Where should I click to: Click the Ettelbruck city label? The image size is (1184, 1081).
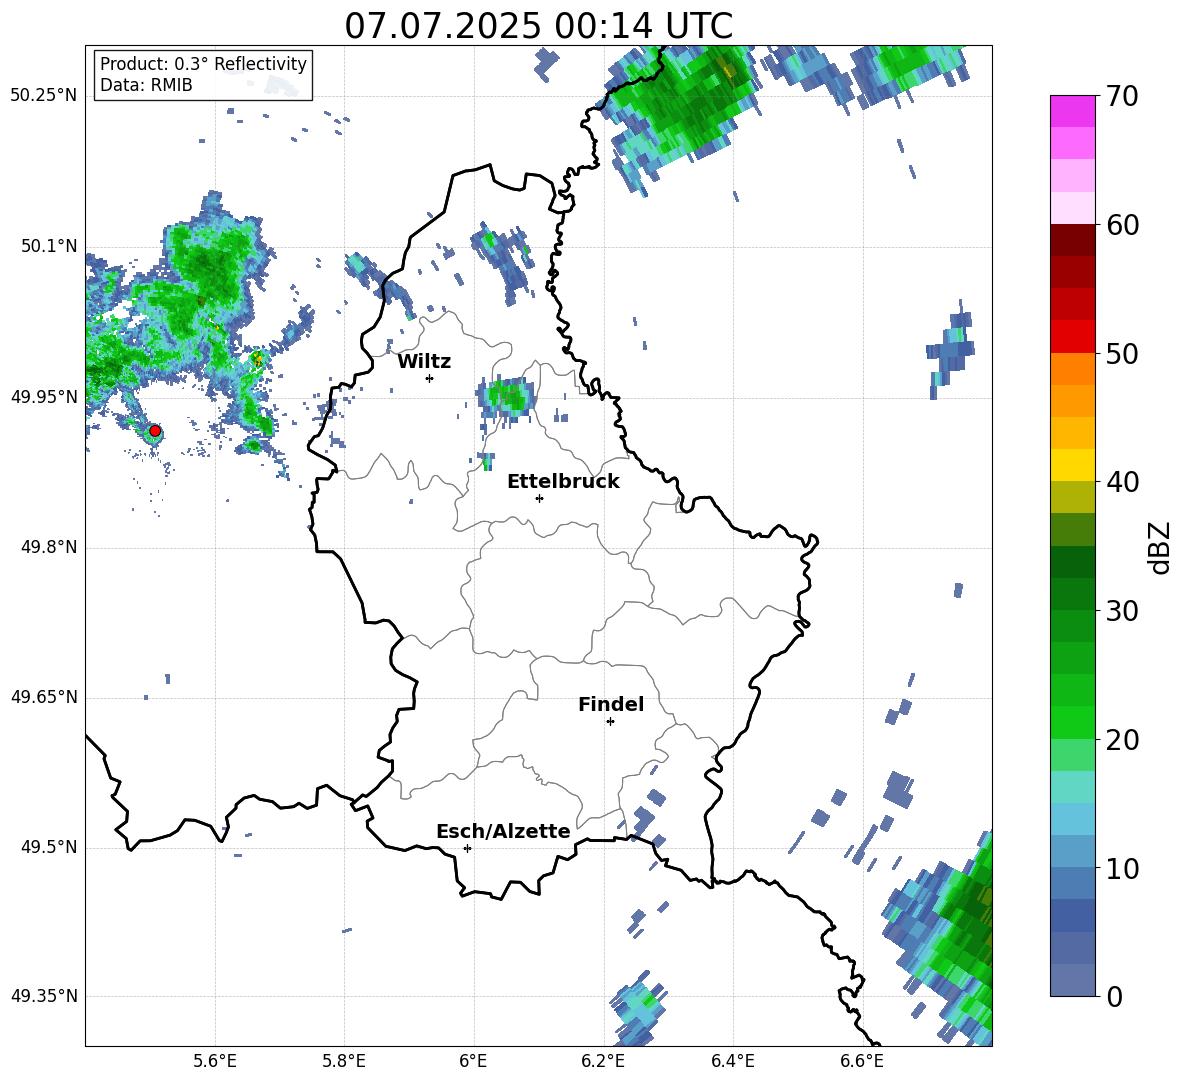563,482
